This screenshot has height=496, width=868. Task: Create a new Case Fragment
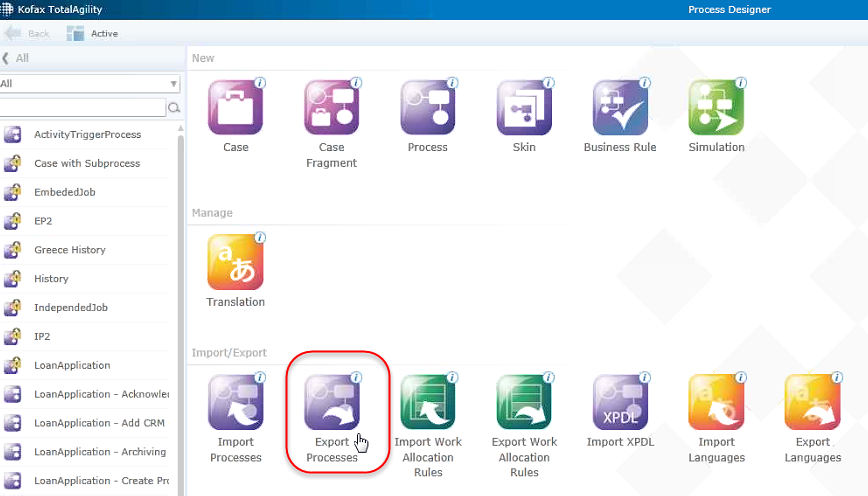pos(332,108)
